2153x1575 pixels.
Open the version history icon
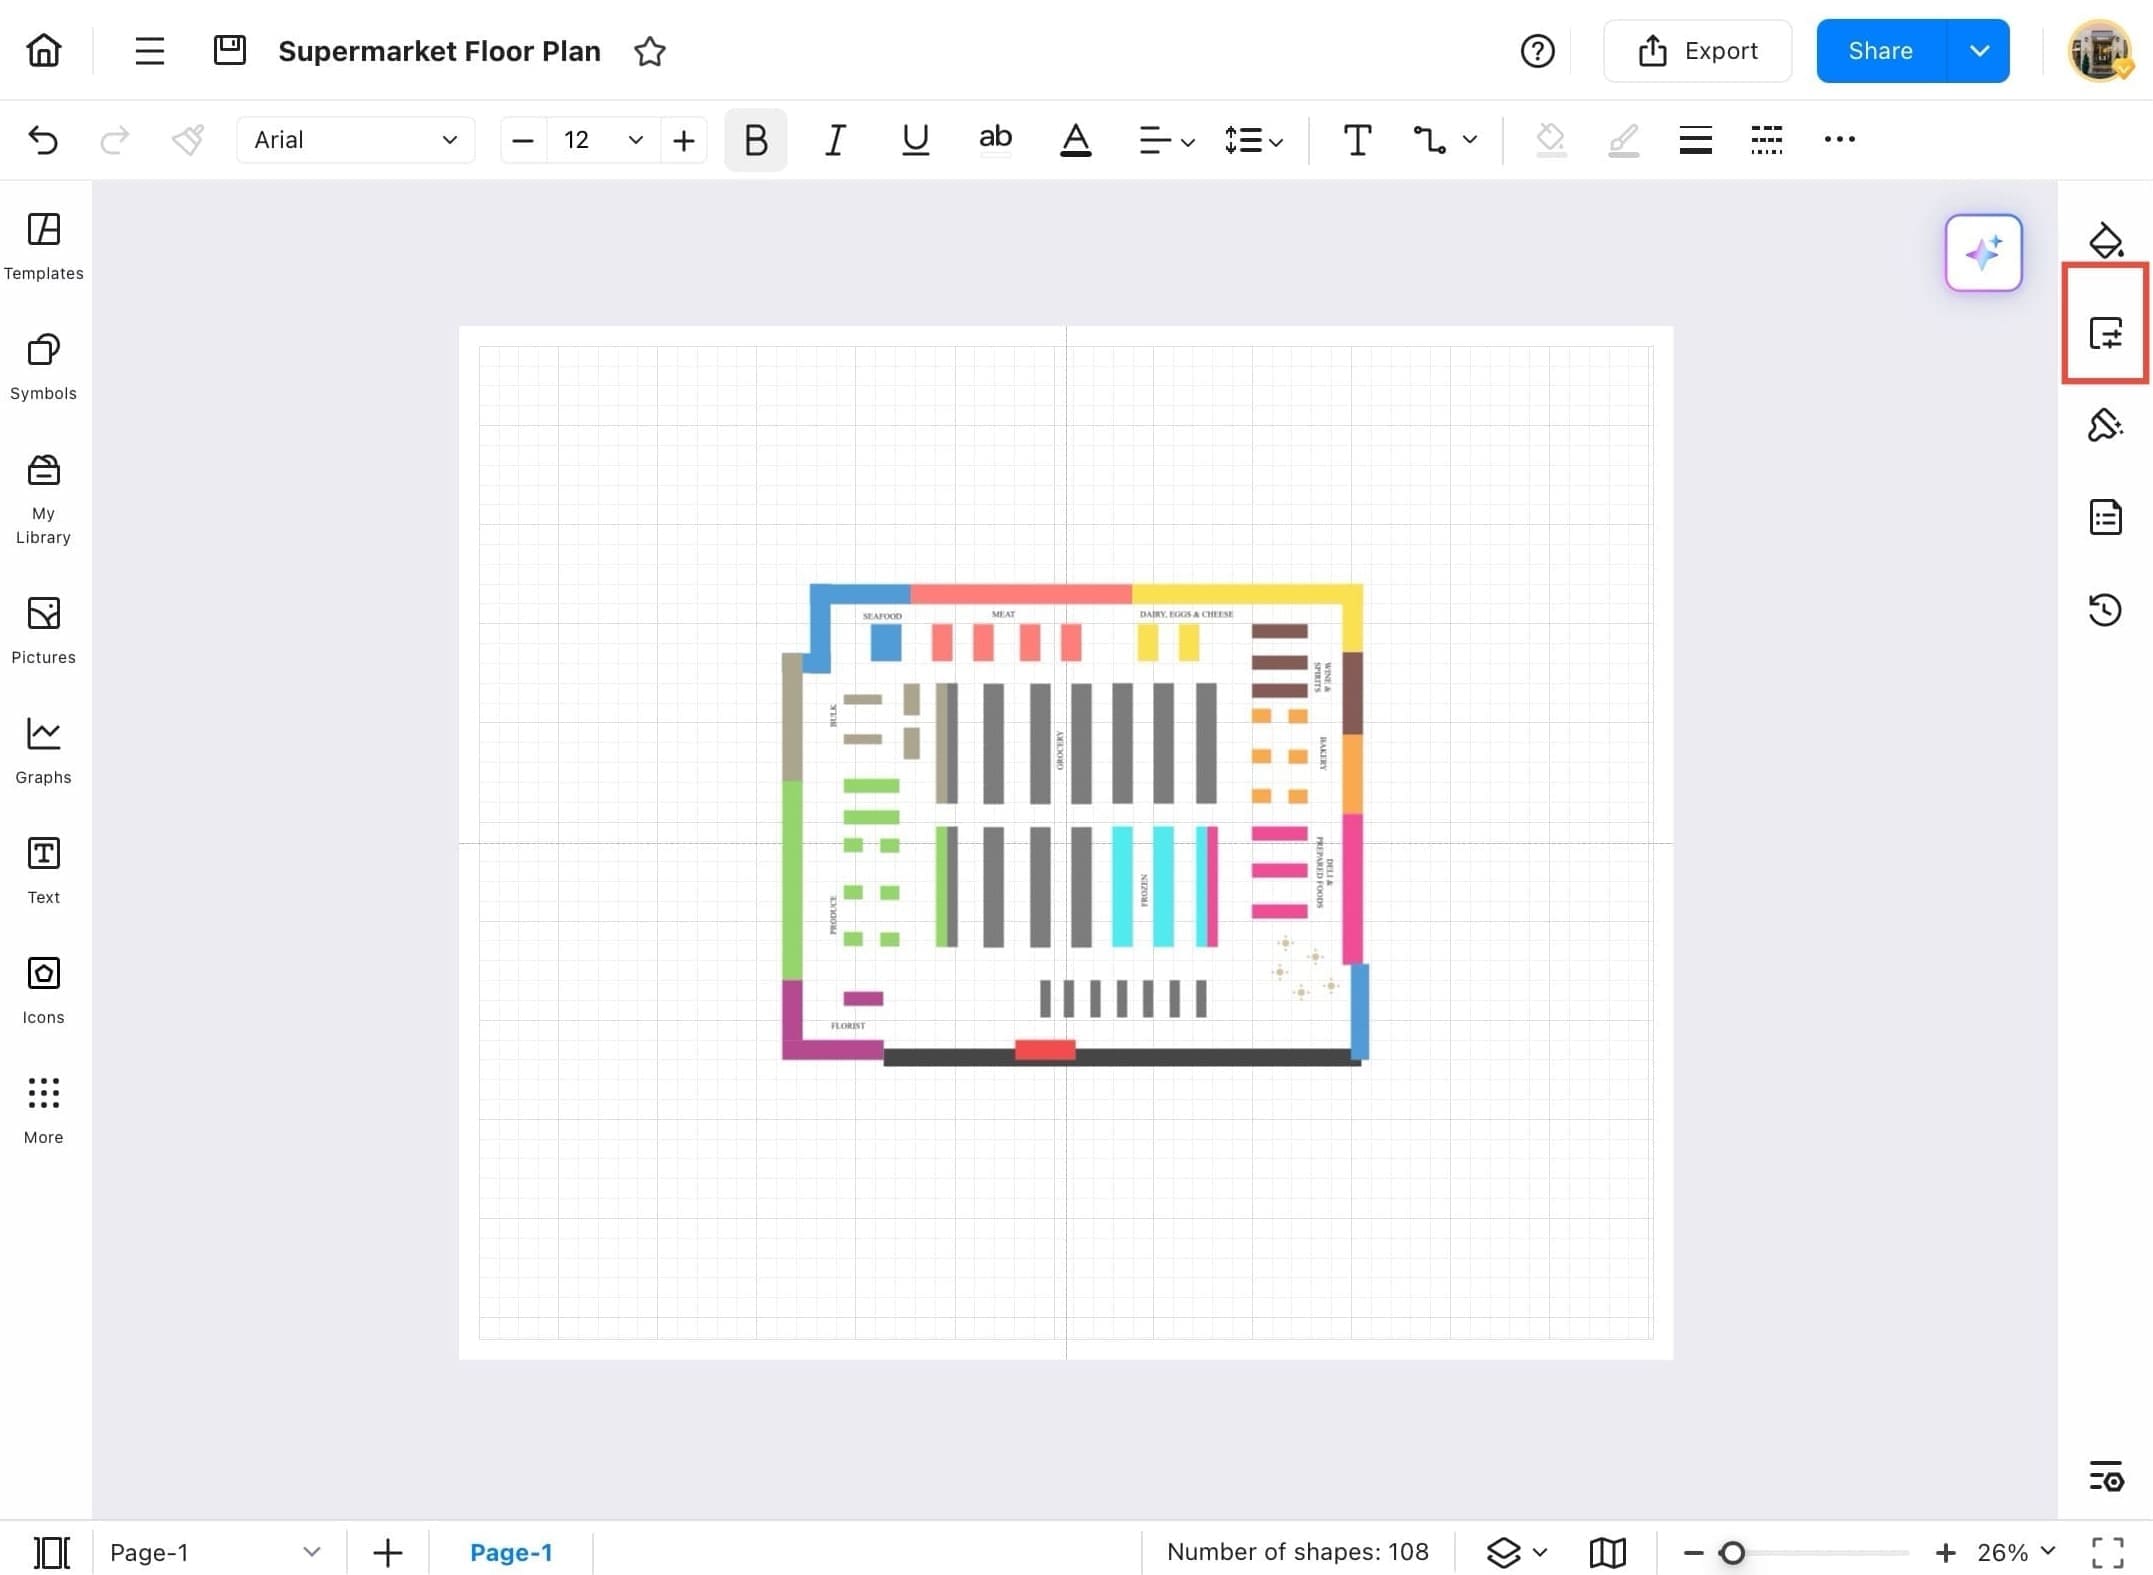[2105, 609]
